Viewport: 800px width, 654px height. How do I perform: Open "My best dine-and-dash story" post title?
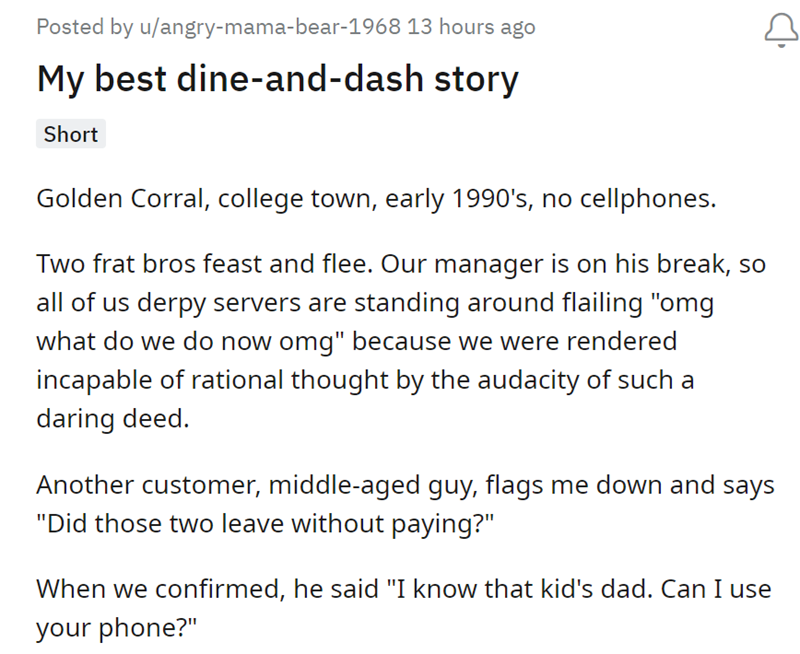277,79
